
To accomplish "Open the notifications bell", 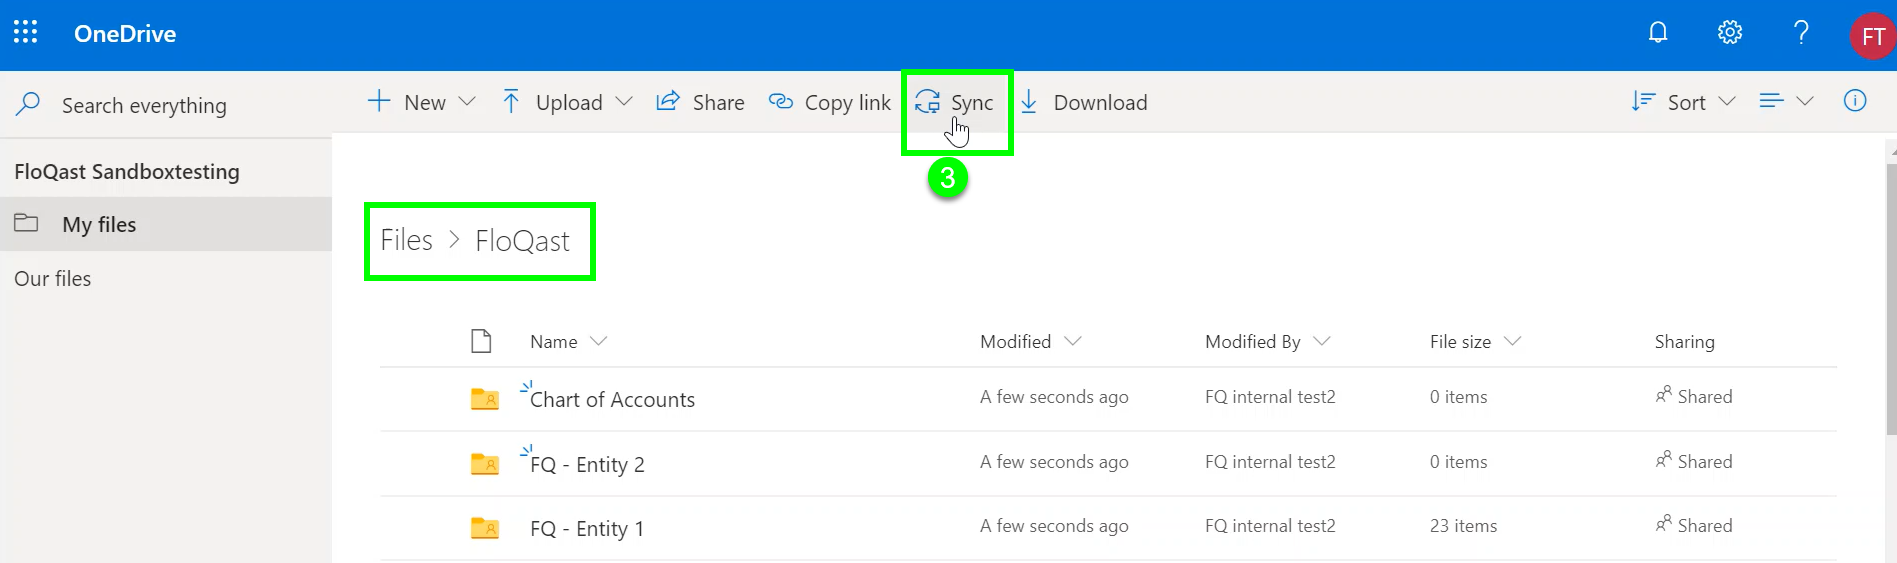I will pyautogui.click(x=1658, y=33).
